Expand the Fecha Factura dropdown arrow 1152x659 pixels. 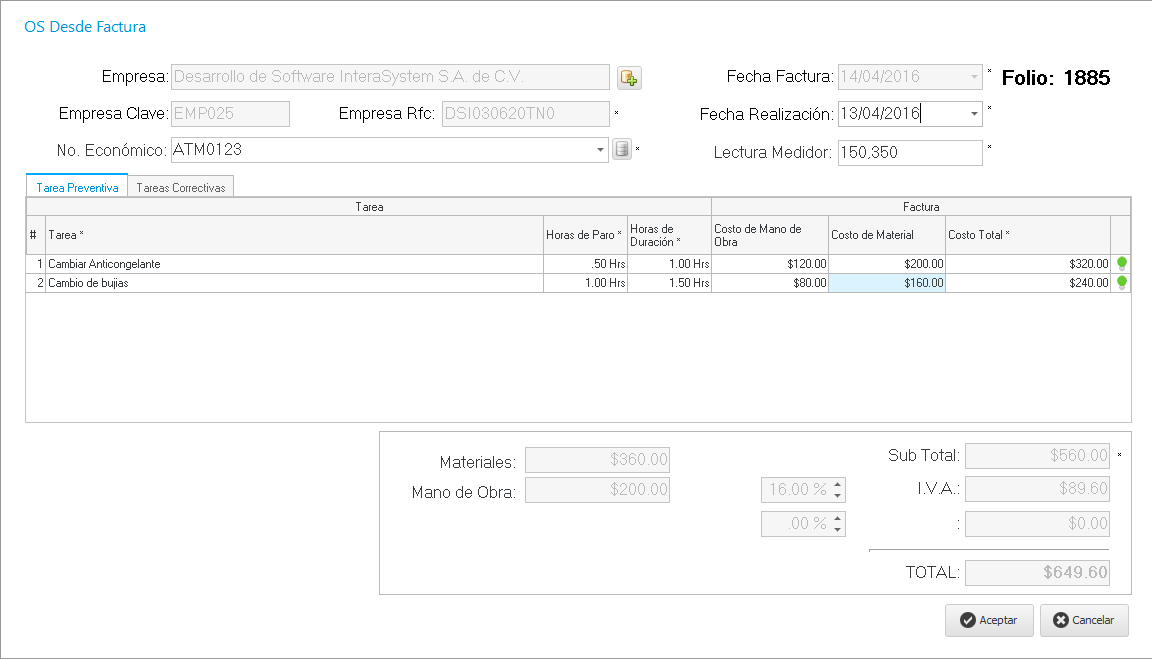click(974, 77)
